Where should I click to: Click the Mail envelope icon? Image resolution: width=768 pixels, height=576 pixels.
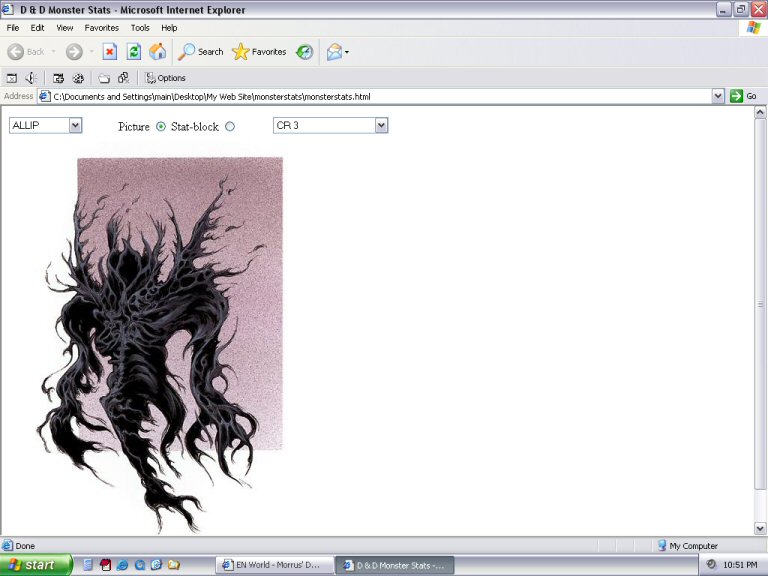point(334,51)
